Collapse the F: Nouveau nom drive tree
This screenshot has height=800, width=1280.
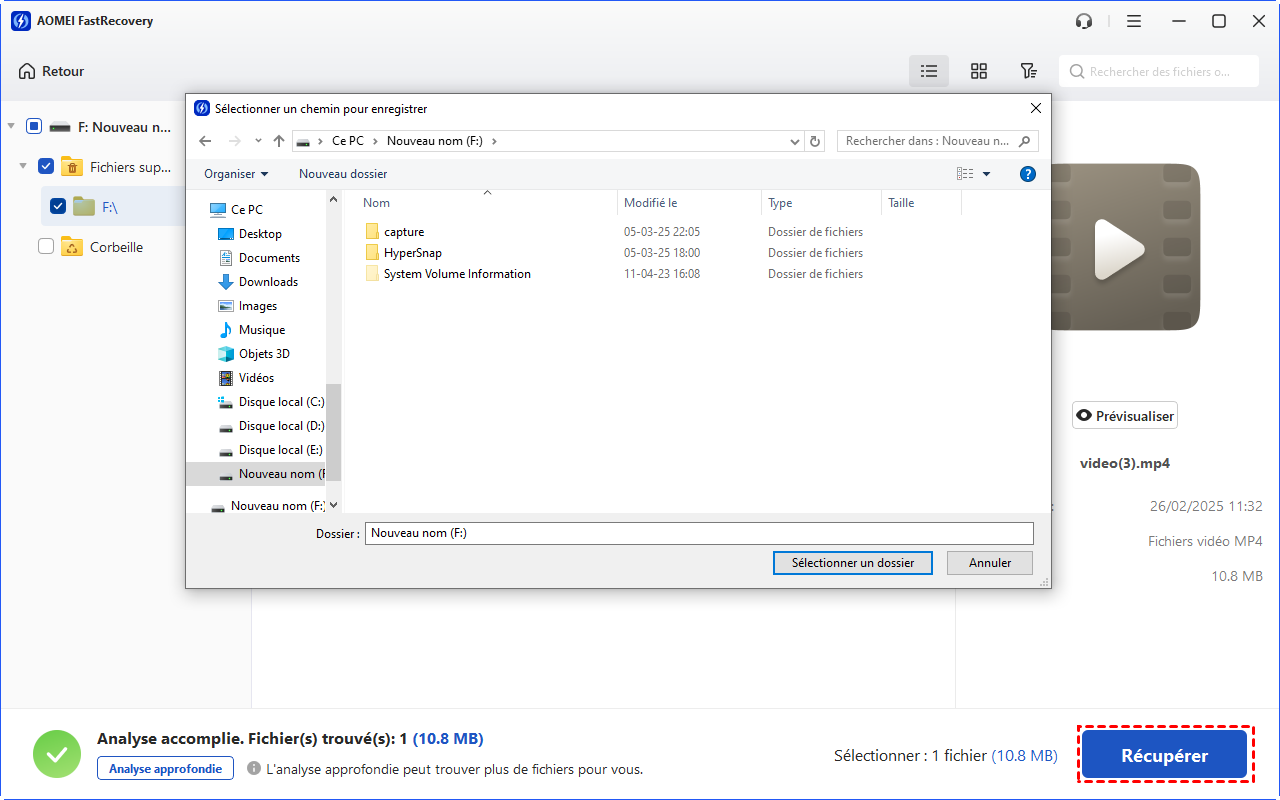pos(11,127)
